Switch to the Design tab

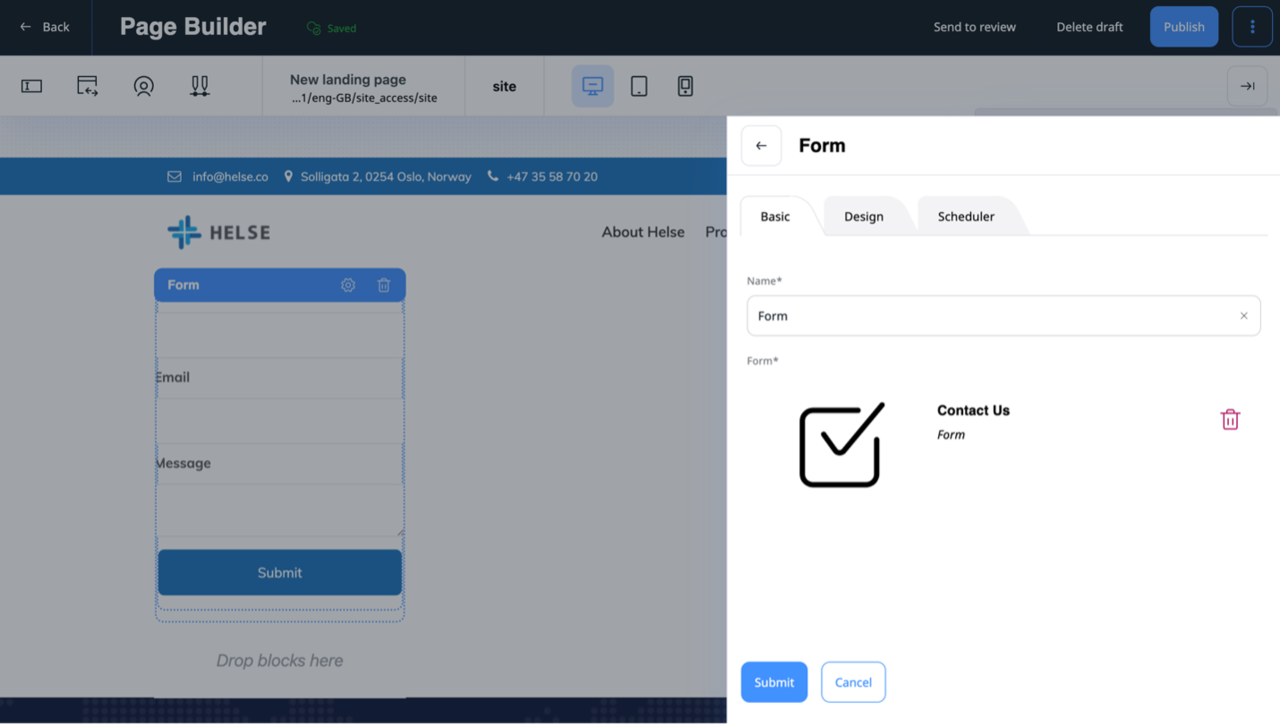pos(864,216)
